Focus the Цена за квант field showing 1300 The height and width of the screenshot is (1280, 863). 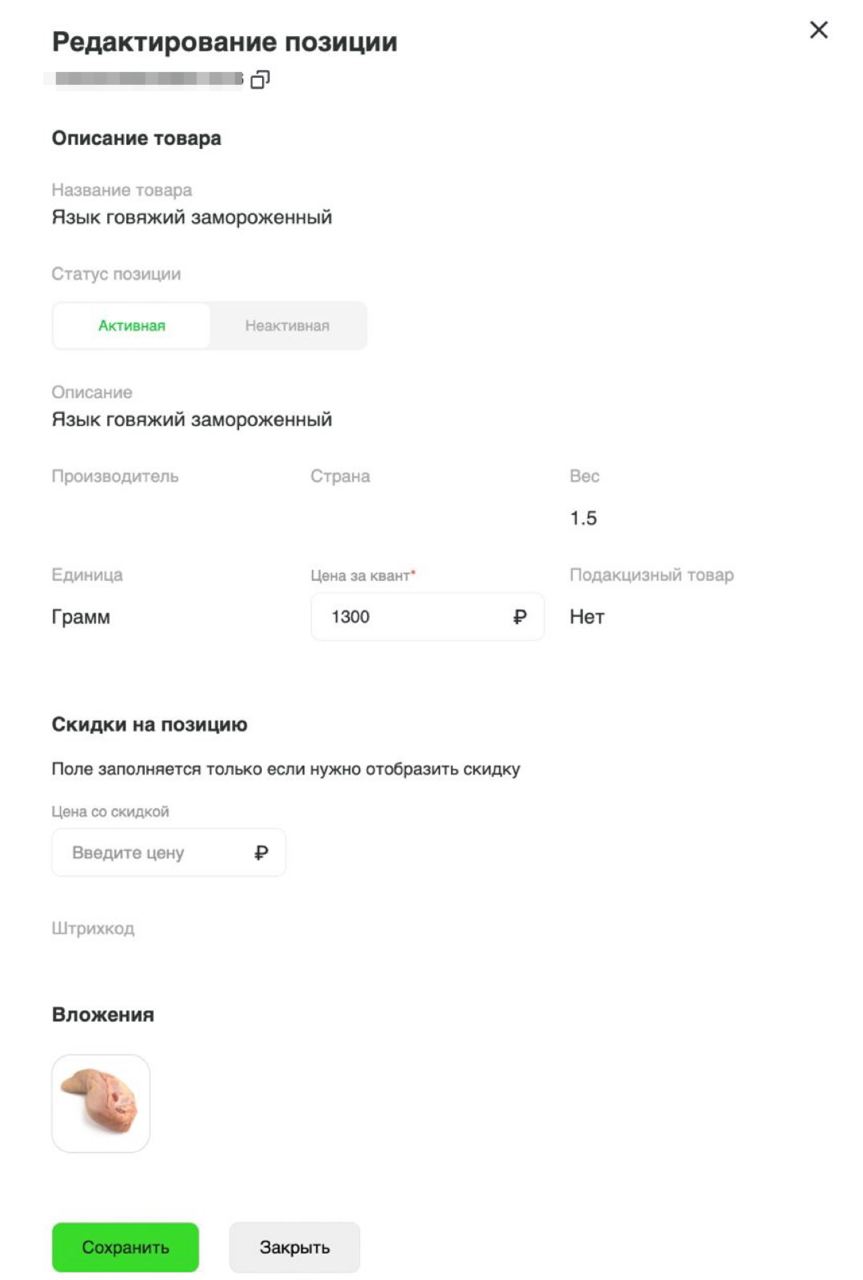click(428, 617)
